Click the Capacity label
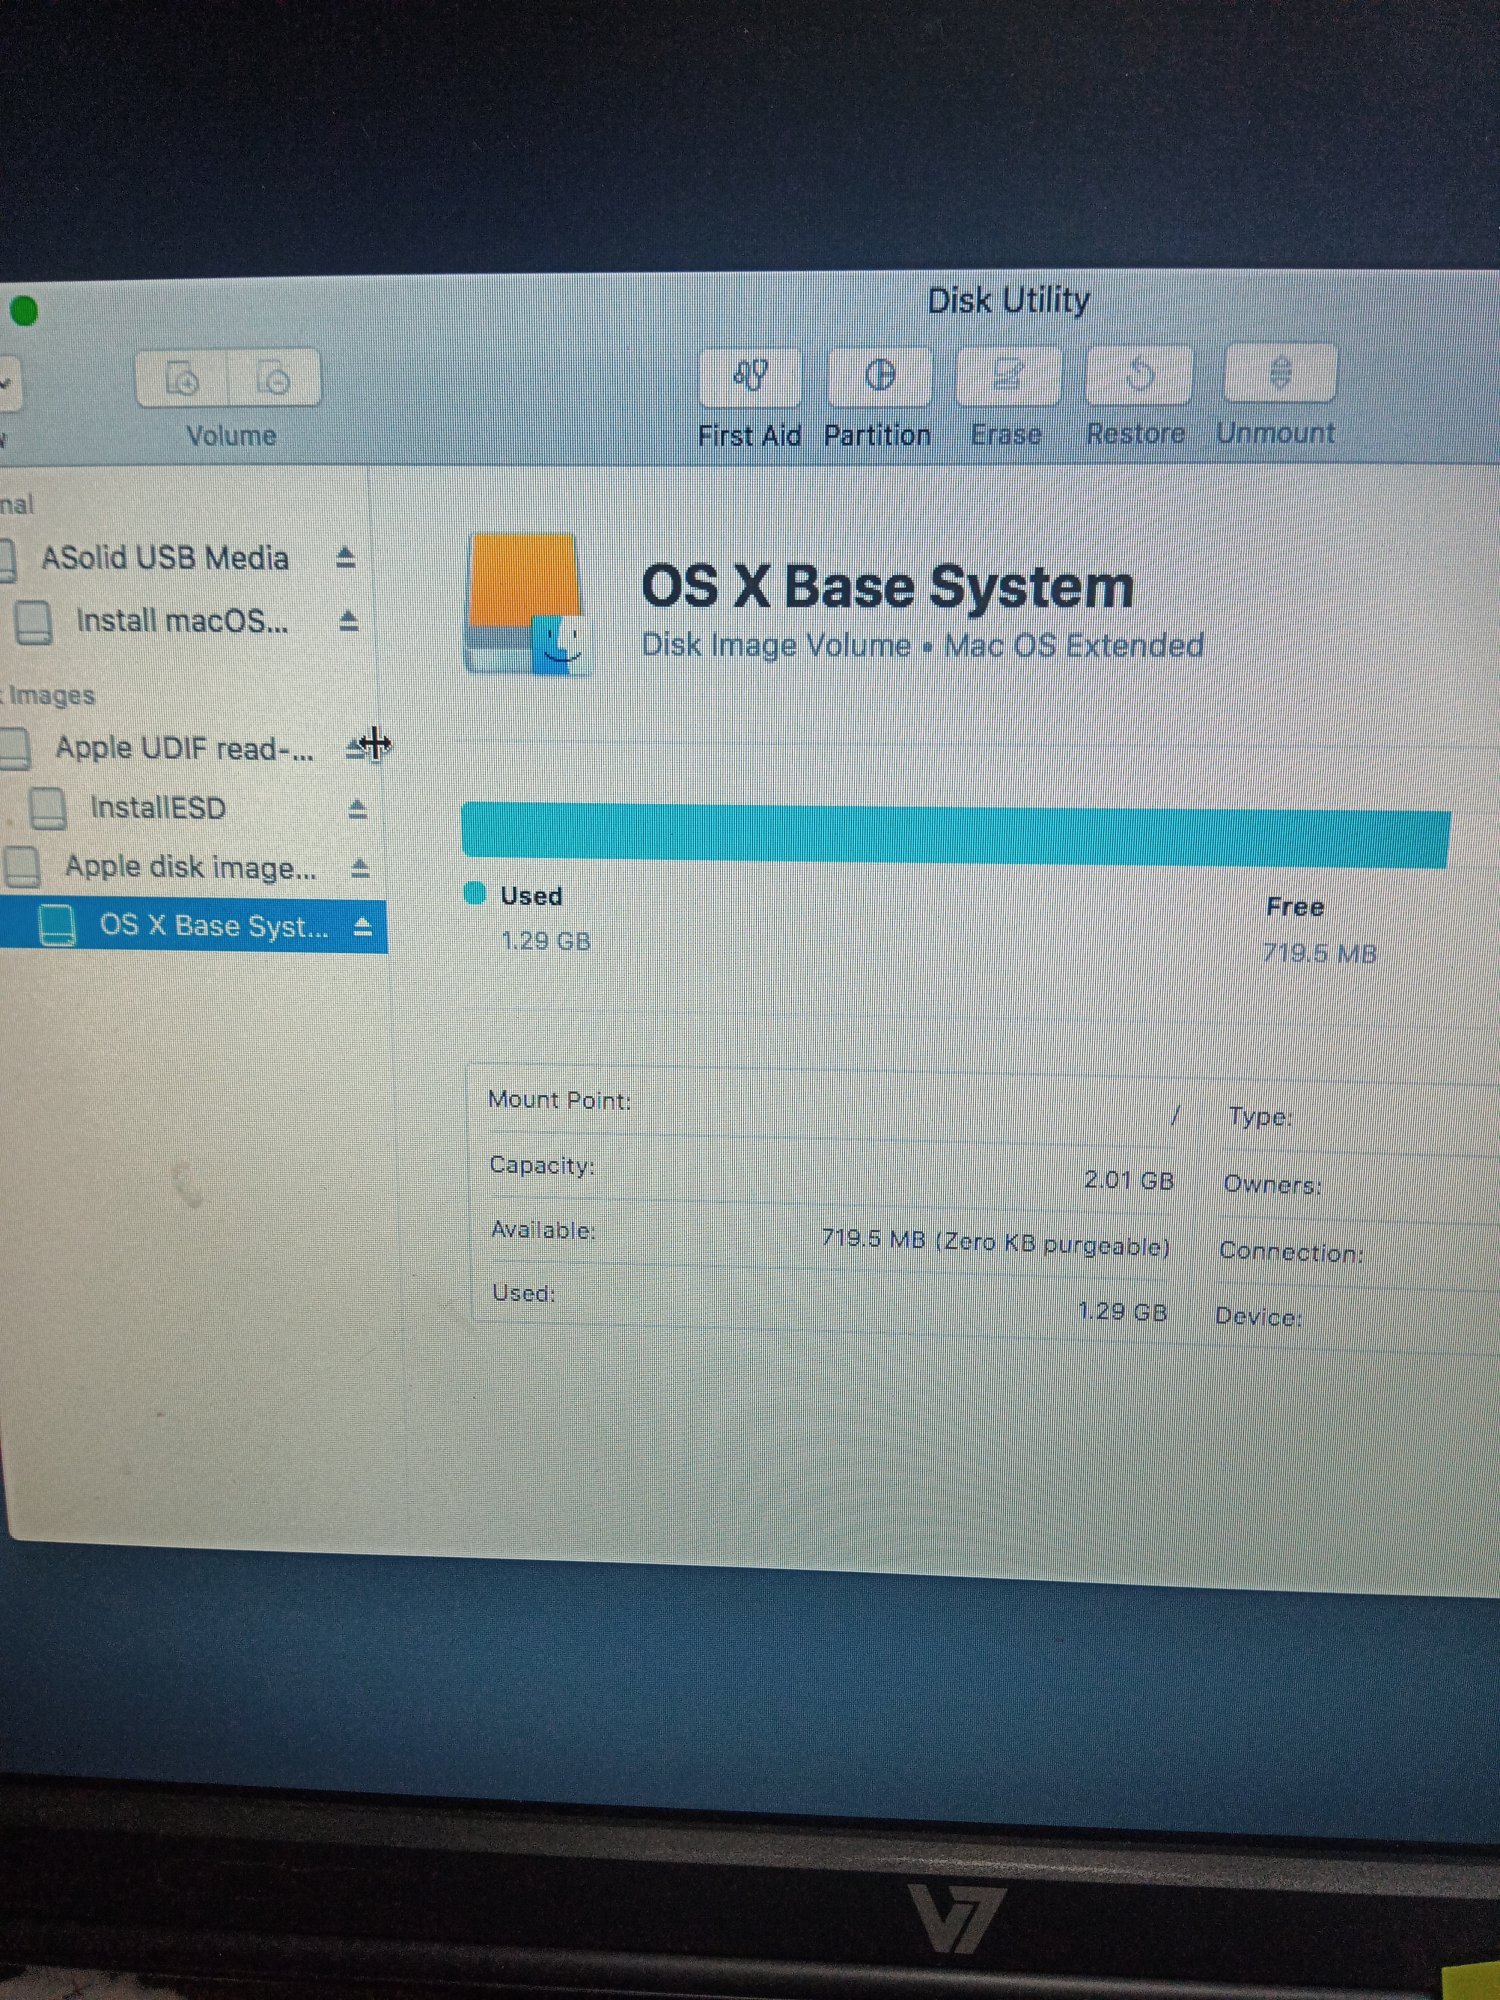Image resolution: width=1500 pixels, height=2000 pixels. pos(542,1165)
